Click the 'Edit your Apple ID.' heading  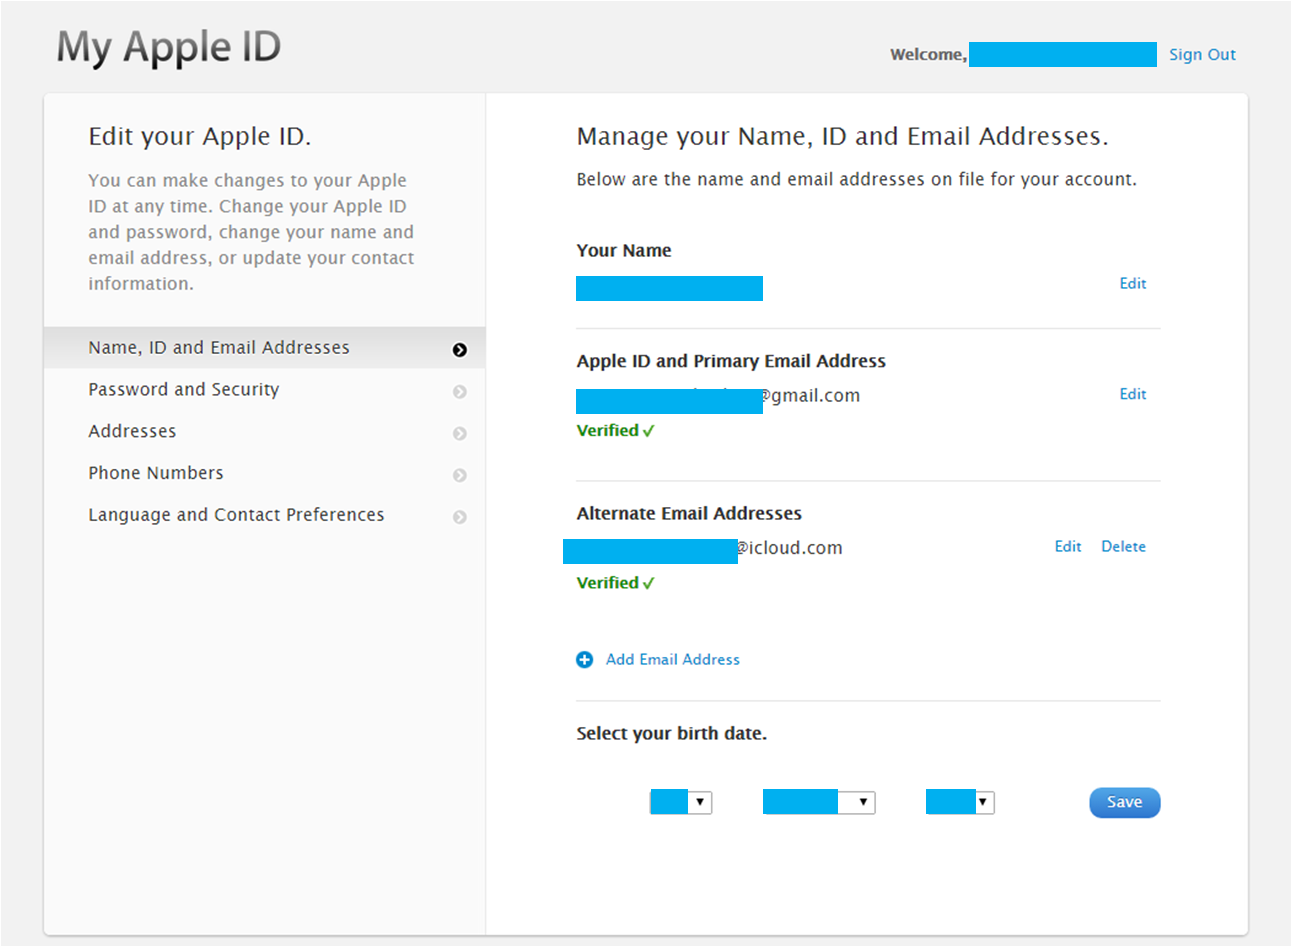click(200, 137)
